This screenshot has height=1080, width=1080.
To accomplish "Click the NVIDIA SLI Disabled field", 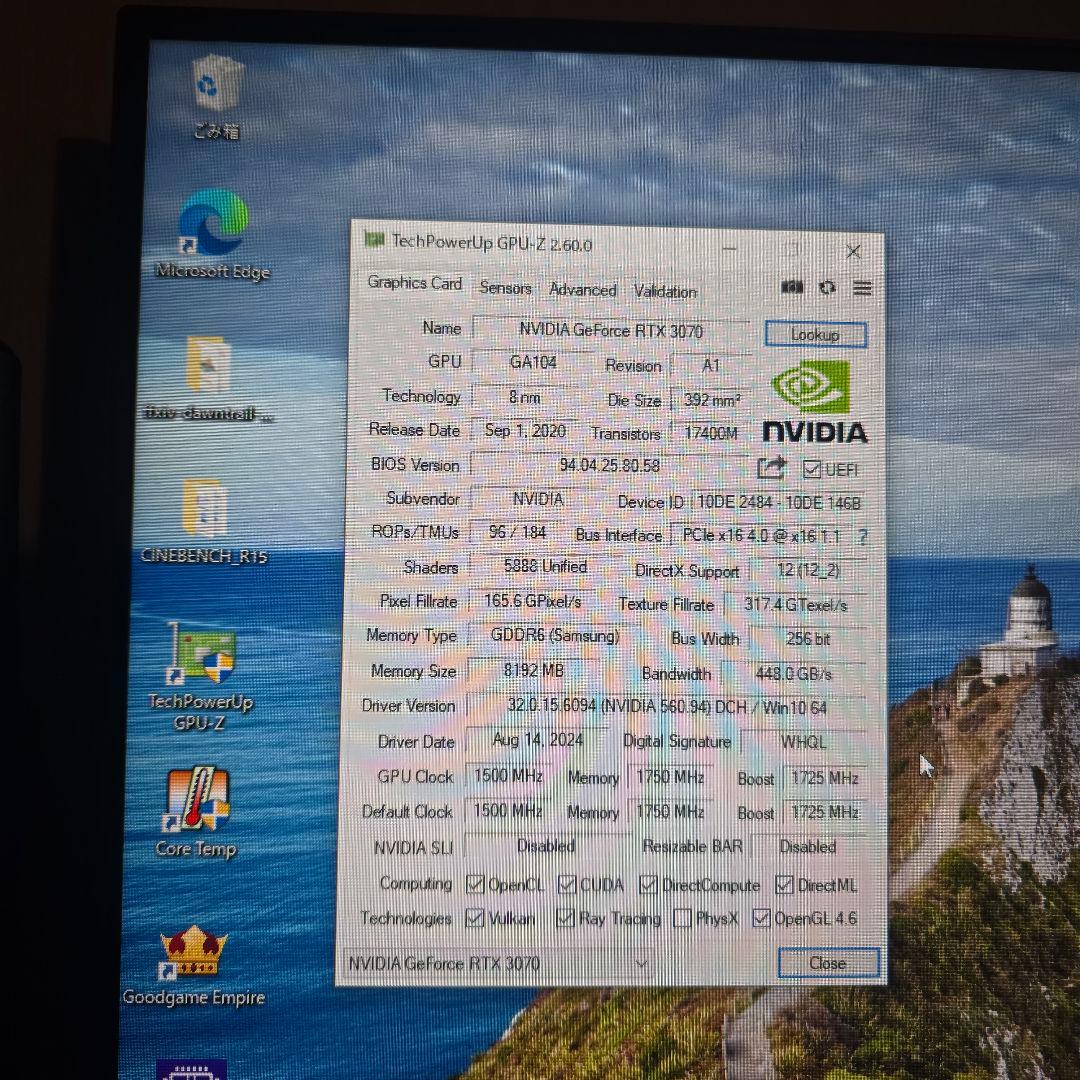I will coord(546,846).
